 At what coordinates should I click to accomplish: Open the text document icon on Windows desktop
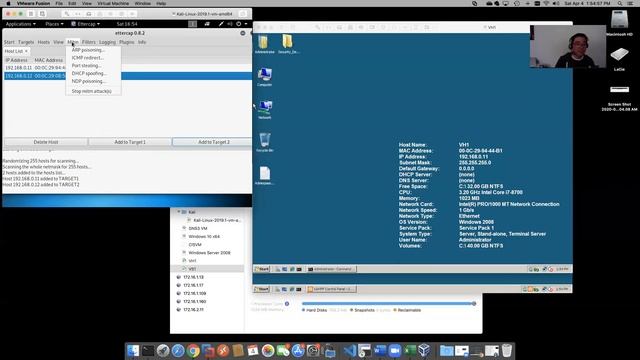pos(264,175)
